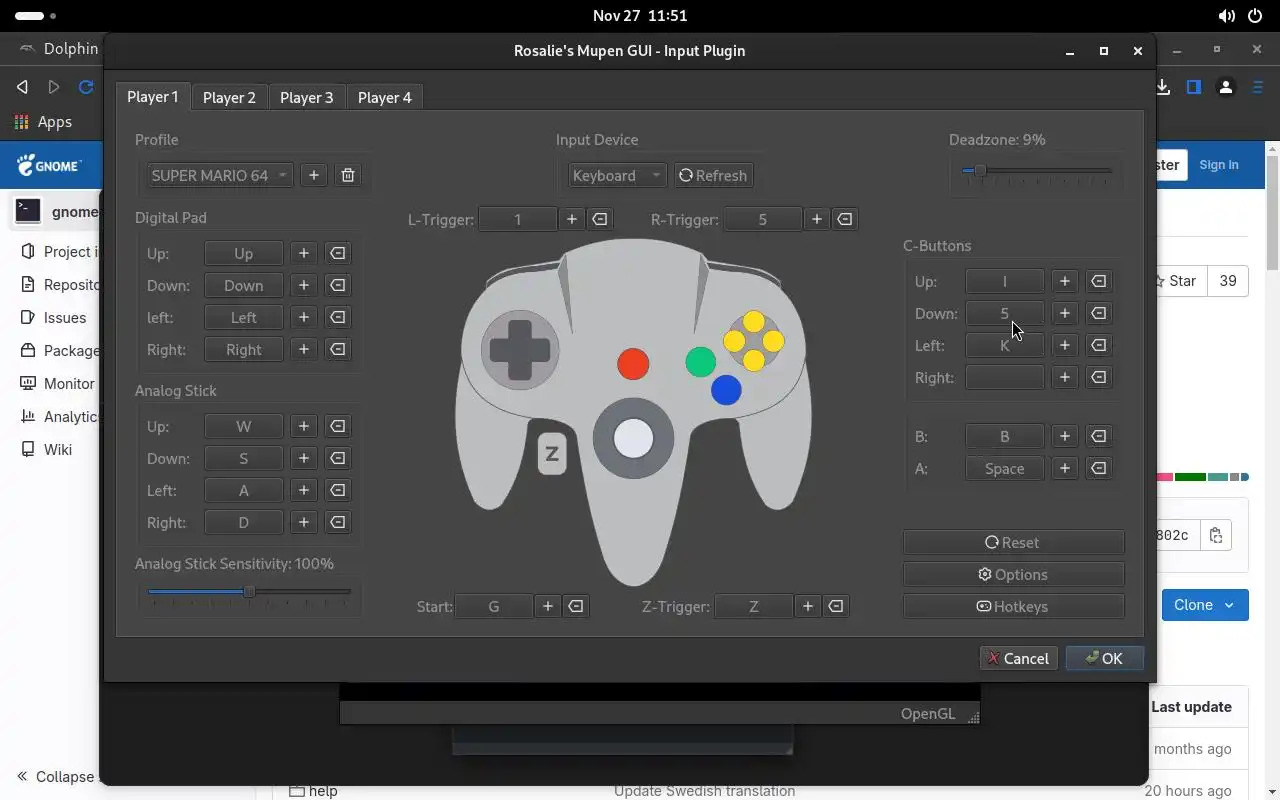Clear the L-Trigger mapping
Viewport: 1280px width, 800px height.
600,219
